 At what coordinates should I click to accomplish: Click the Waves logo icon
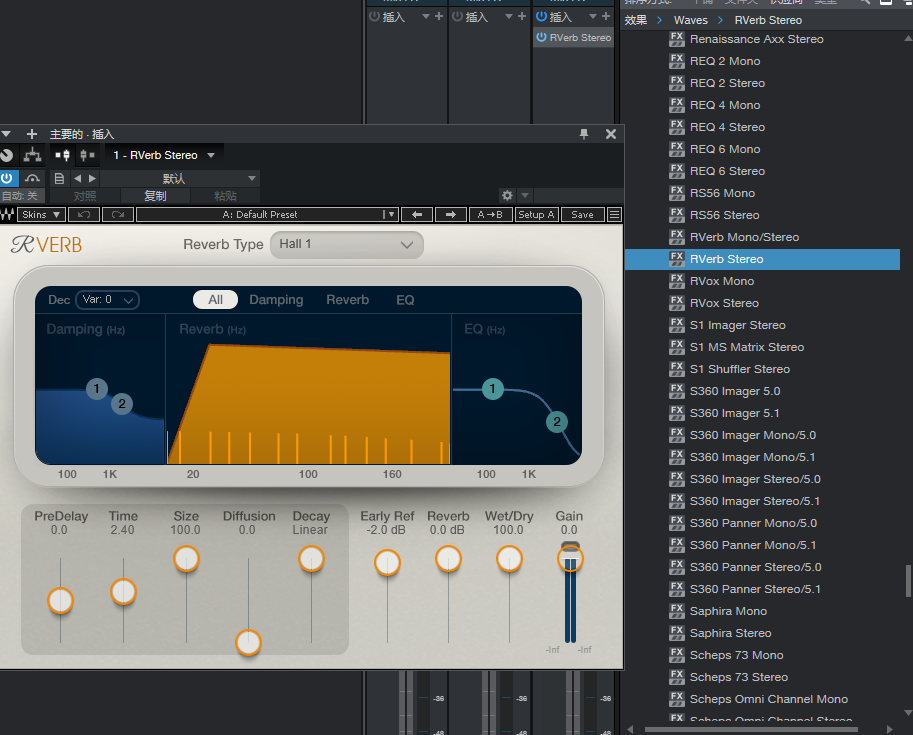click(x=7, y=214)
